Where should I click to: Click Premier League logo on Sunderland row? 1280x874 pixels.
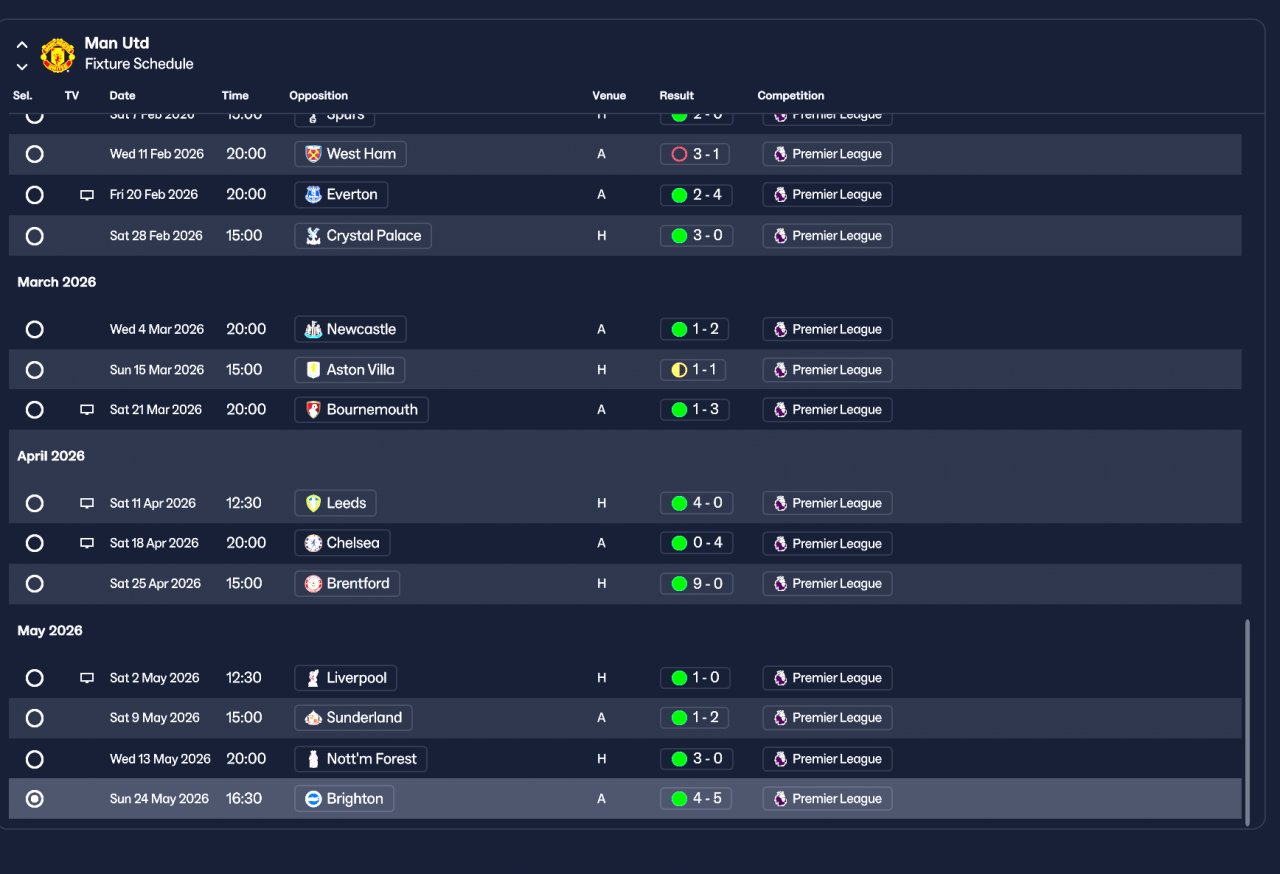(x=780, y=718)
